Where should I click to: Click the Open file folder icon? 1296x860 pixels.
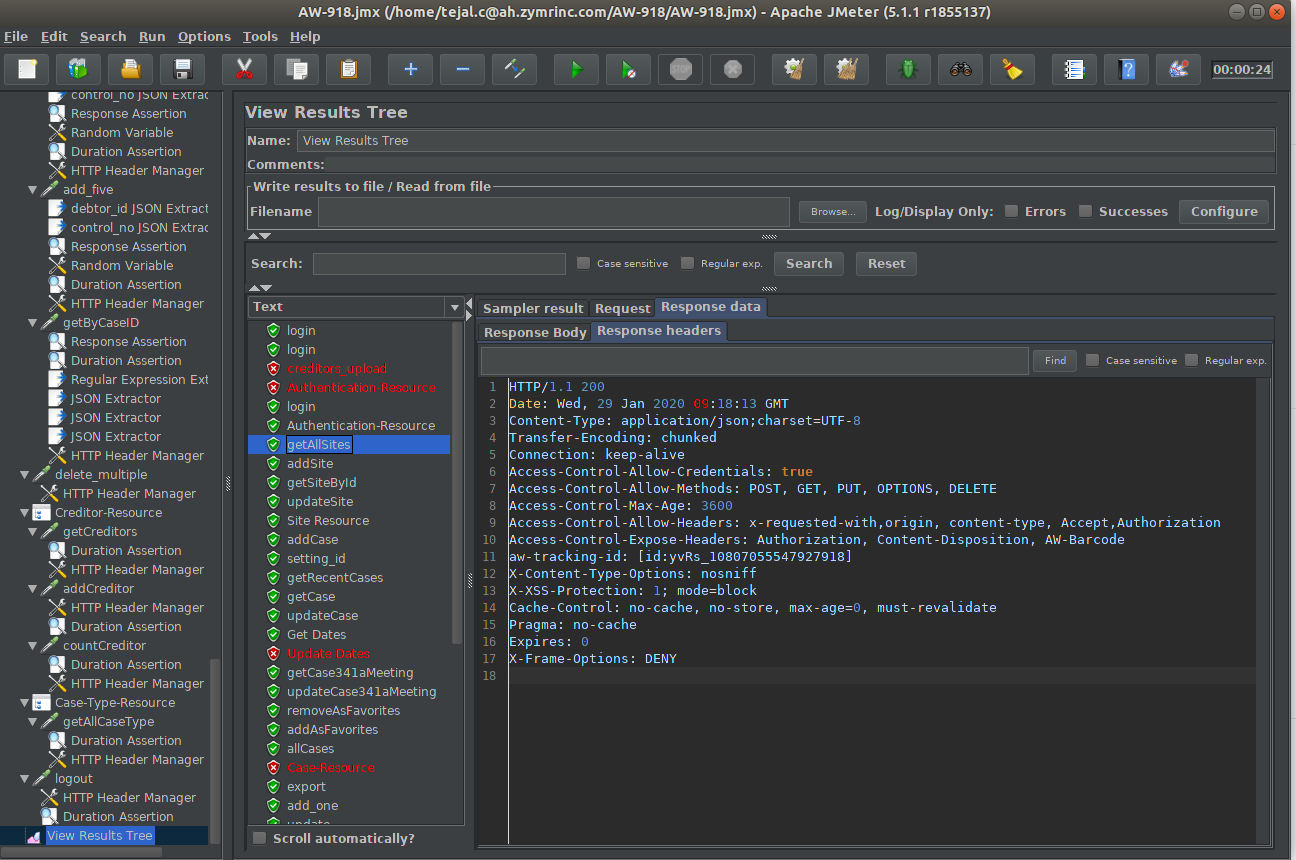(x=131, y=69)
